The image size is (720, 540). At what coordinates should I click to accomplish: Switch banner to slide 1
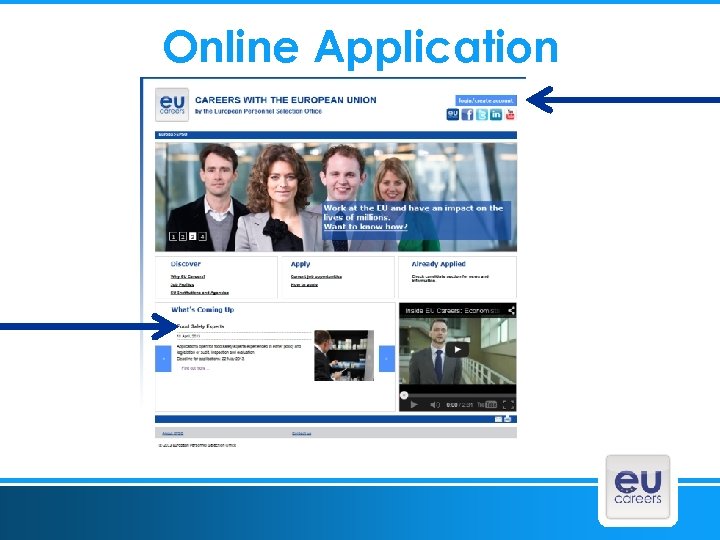pyautogui.click(x=173, y=236)
